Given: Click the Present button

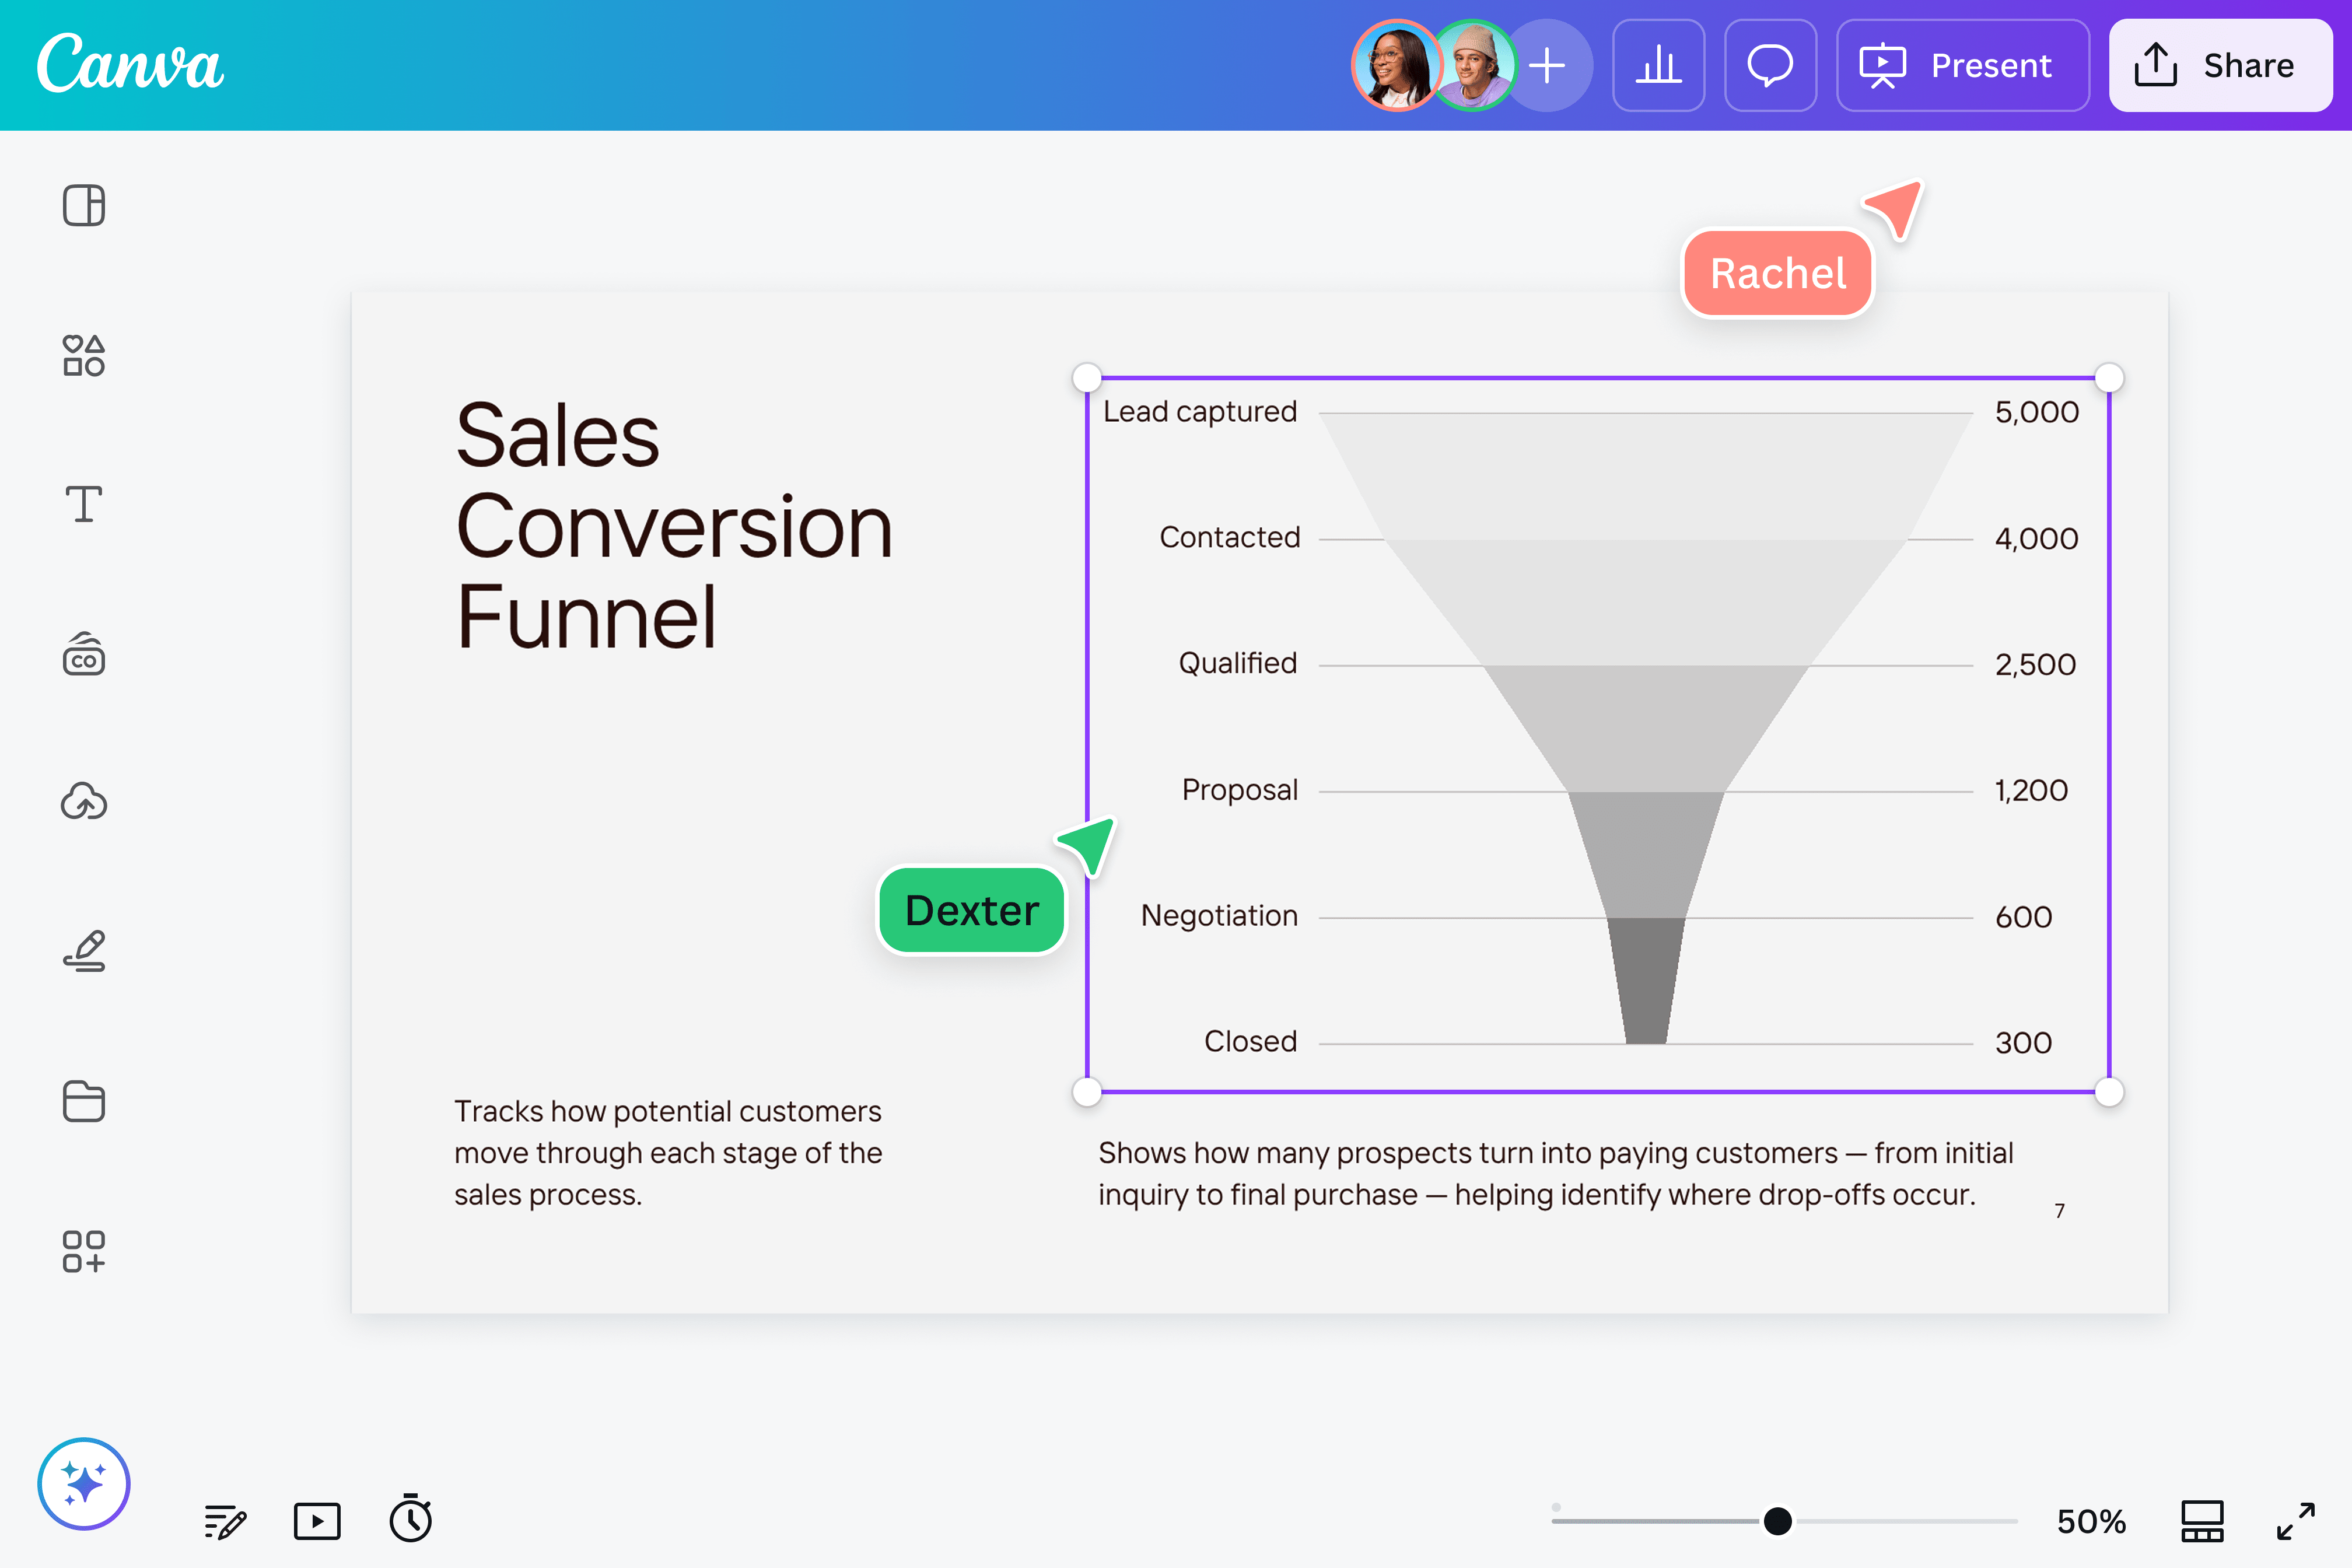Looking at the screenshot, I should click(1962, 65).
